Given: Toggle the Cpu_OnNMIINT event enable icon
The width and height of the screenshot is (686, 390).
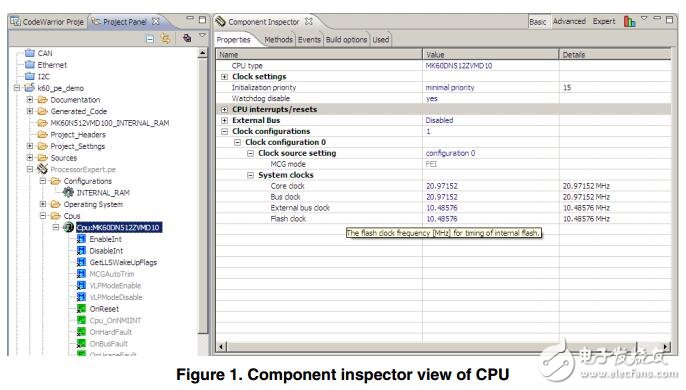Looking at the screenshot, I should pyautogui.click(x=81, y=320).
